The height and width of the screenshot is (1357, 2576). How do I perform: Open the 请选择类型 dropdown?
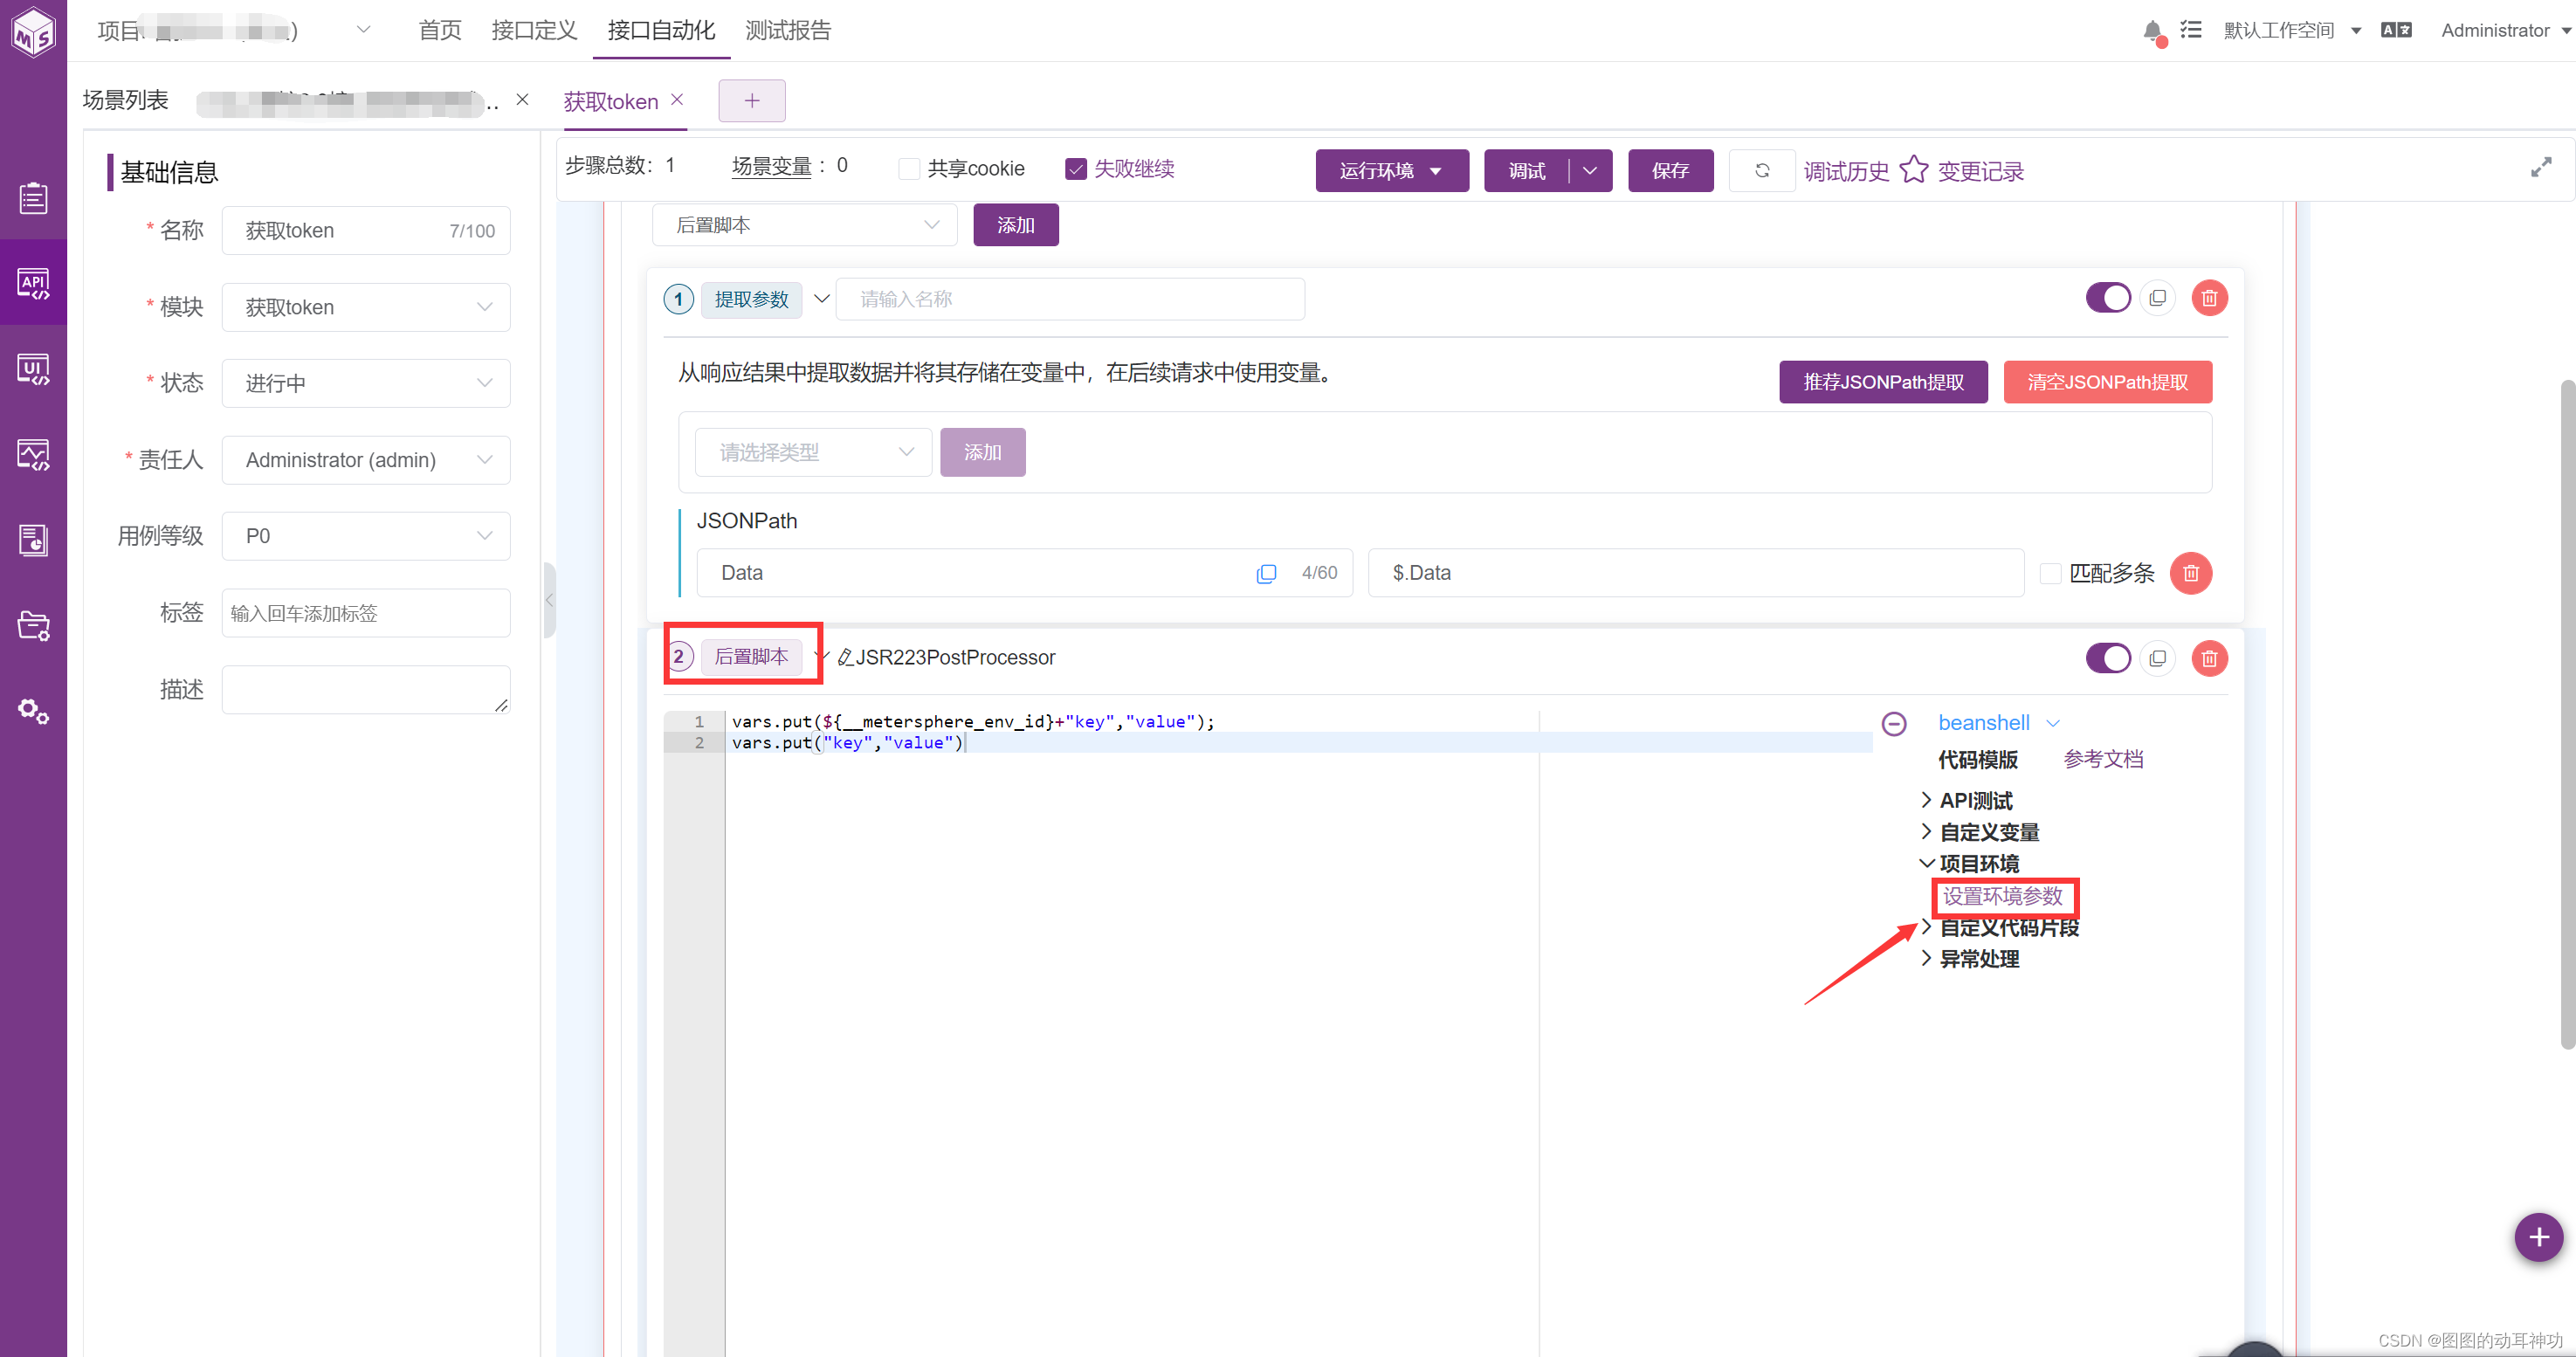click(814, 452)
